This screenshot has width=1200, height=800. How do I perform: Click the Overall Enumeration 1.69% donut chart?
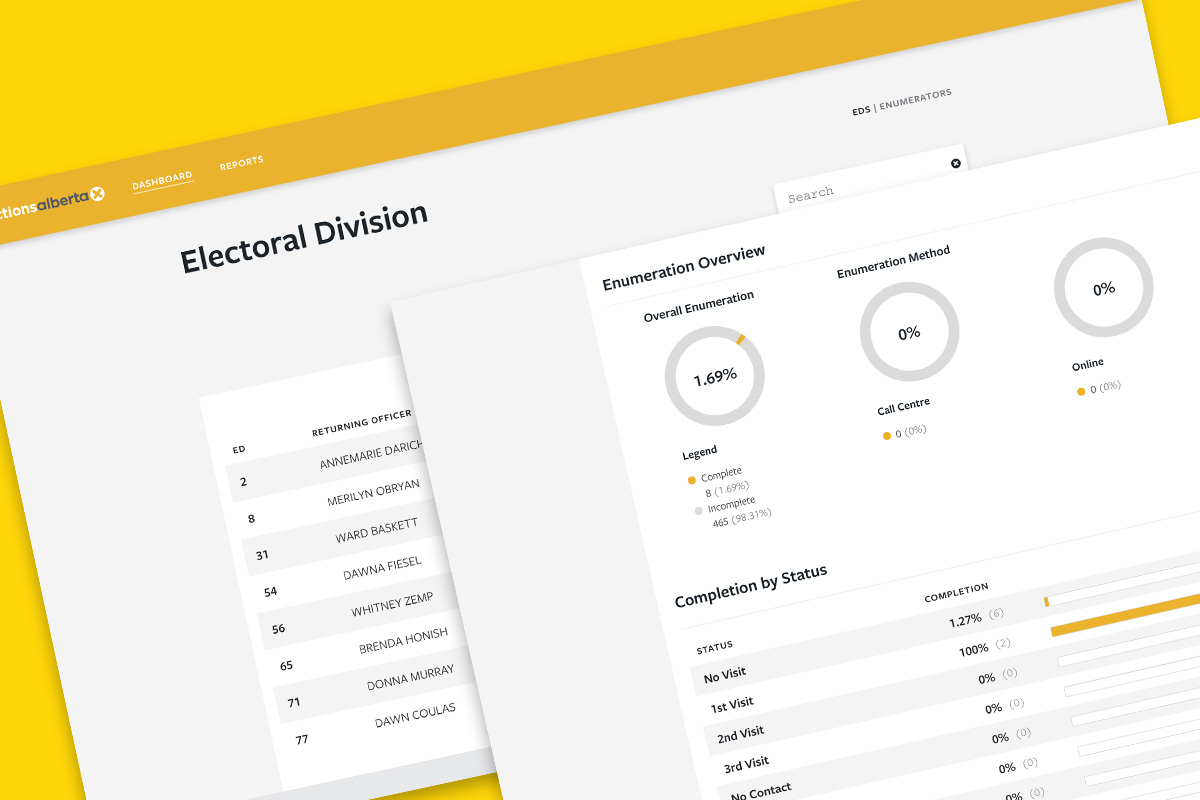tap(714, 376)
